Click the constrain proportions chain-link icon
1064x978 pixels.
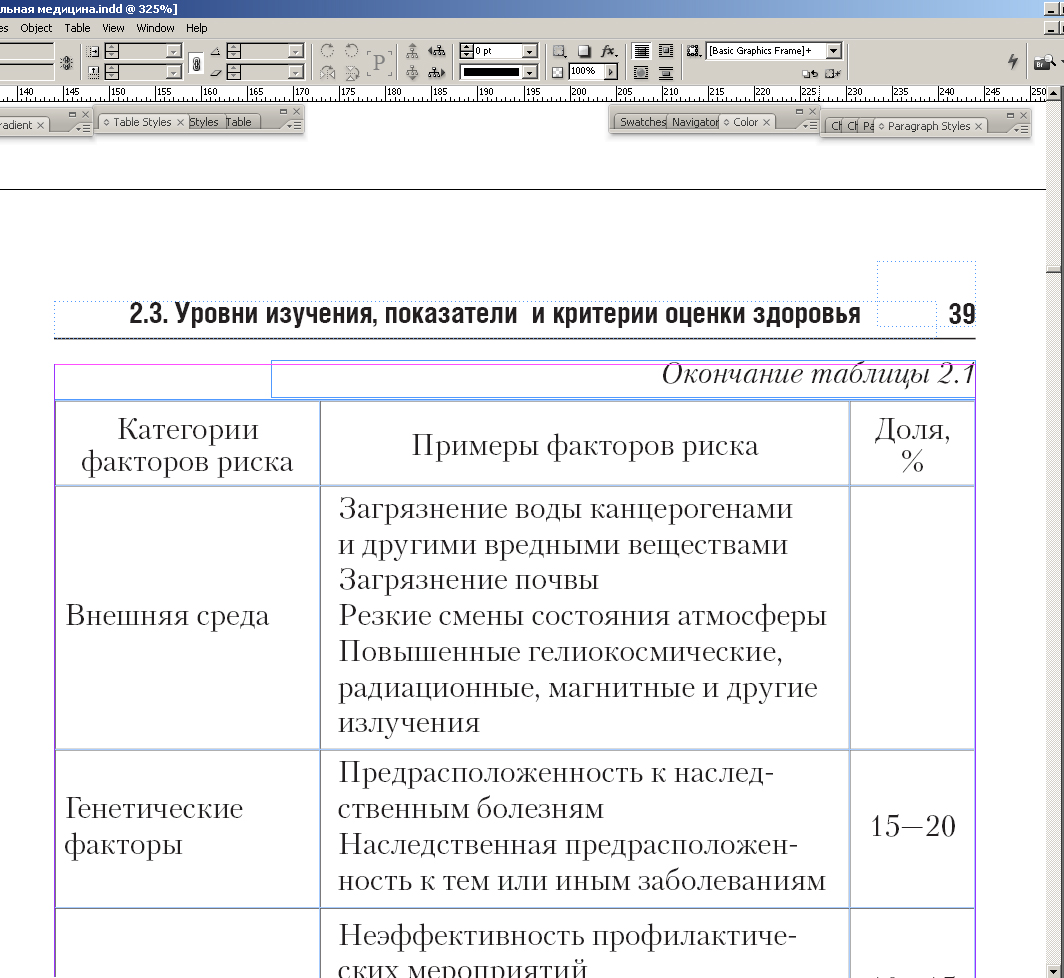[196, 63]
